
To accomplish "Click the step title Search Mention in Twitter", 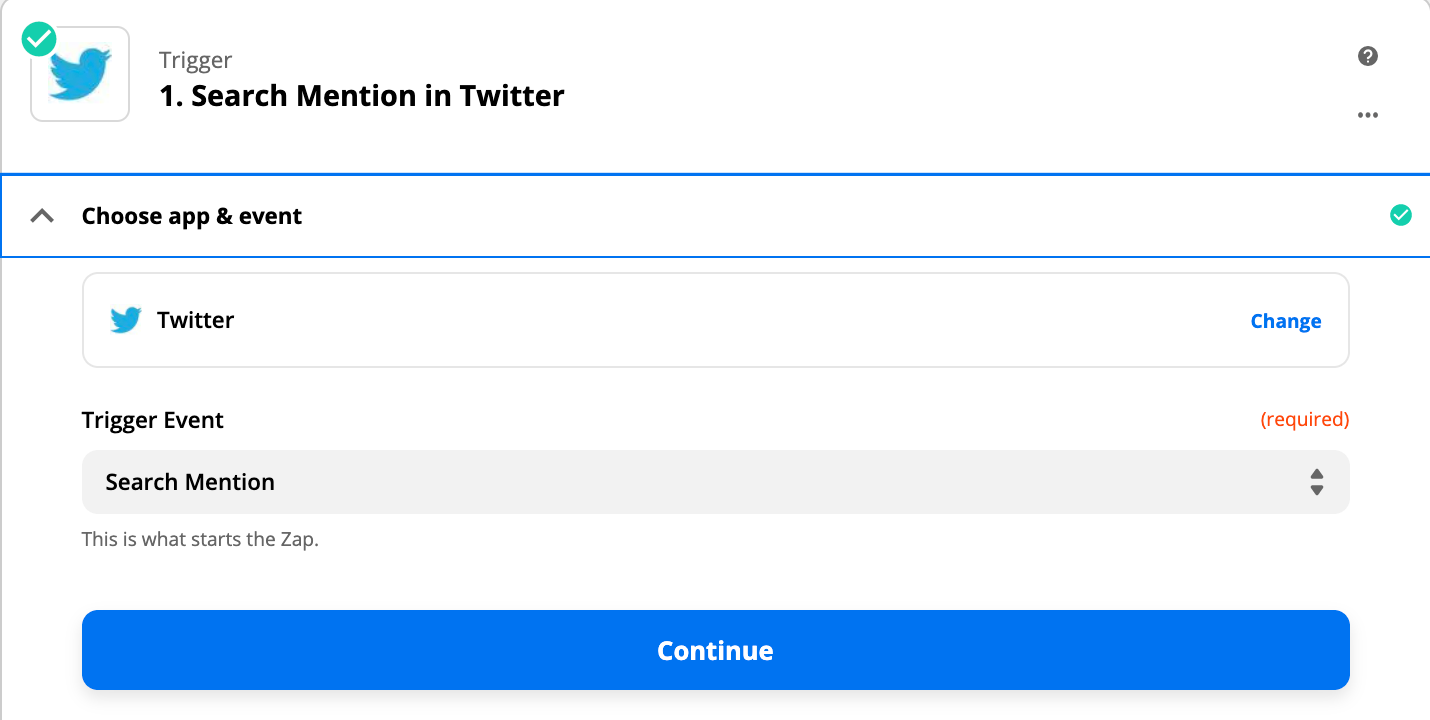I will tap(362, 96).
